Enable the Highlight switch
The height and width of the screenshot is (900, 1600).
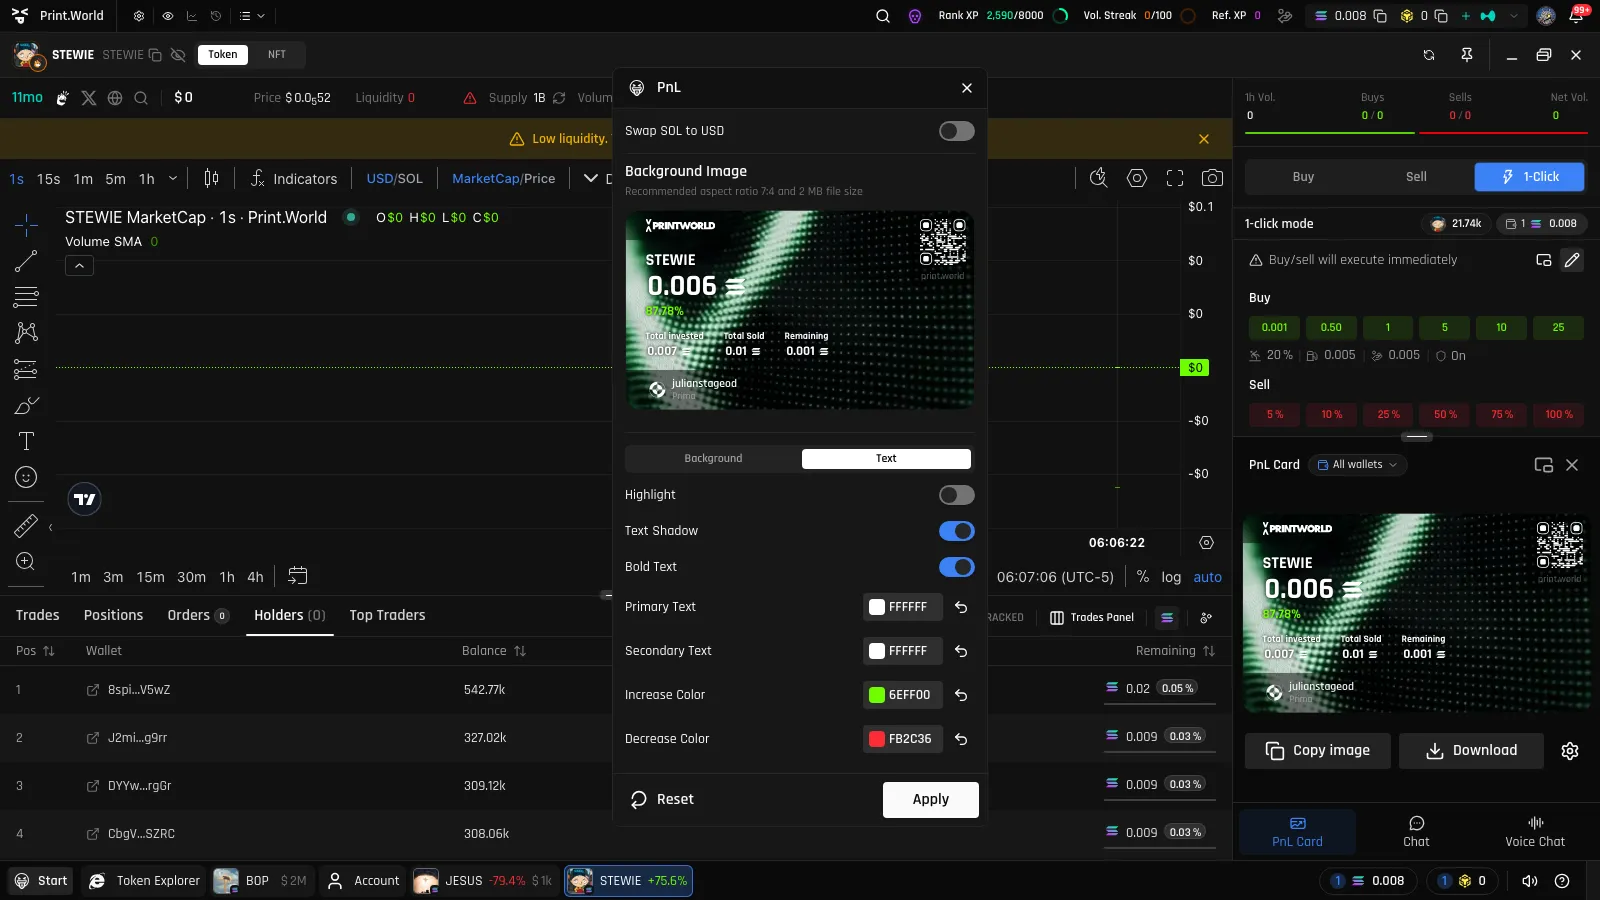[x=956, y=495]
